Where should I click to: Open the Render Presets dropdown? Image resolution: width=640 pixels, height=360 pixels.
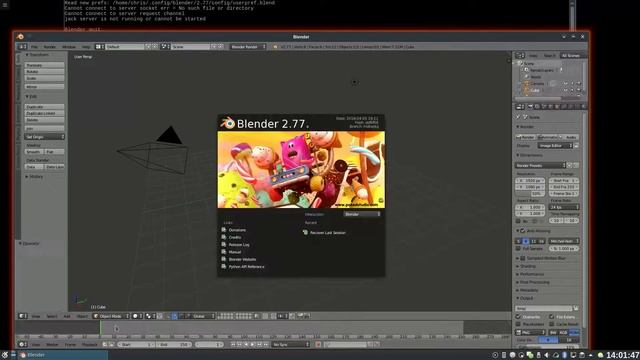[540, 166]
